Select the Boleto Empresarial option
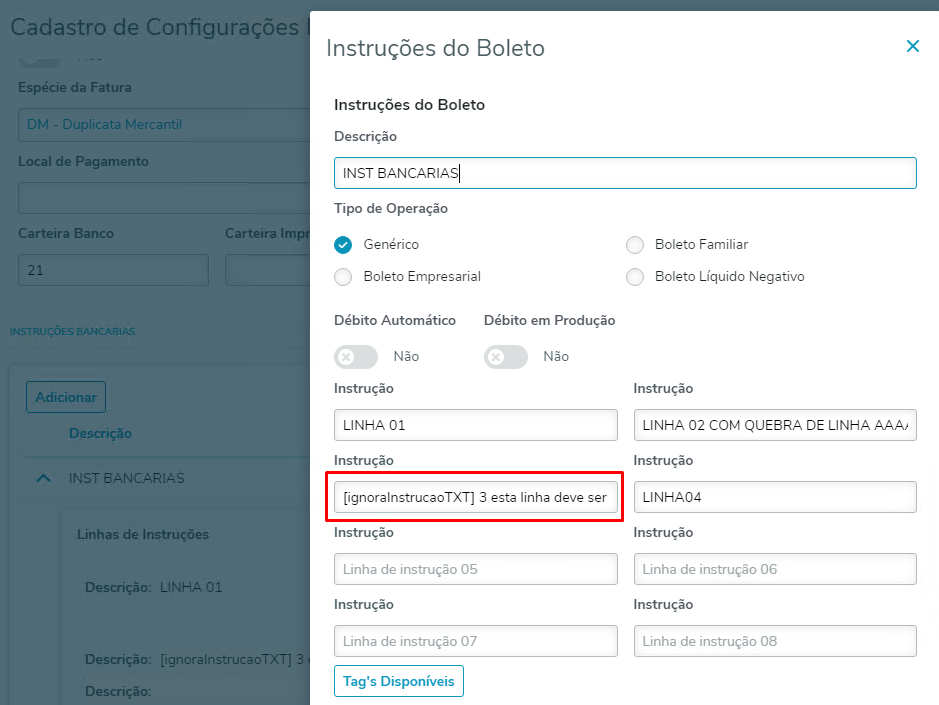 344,277
